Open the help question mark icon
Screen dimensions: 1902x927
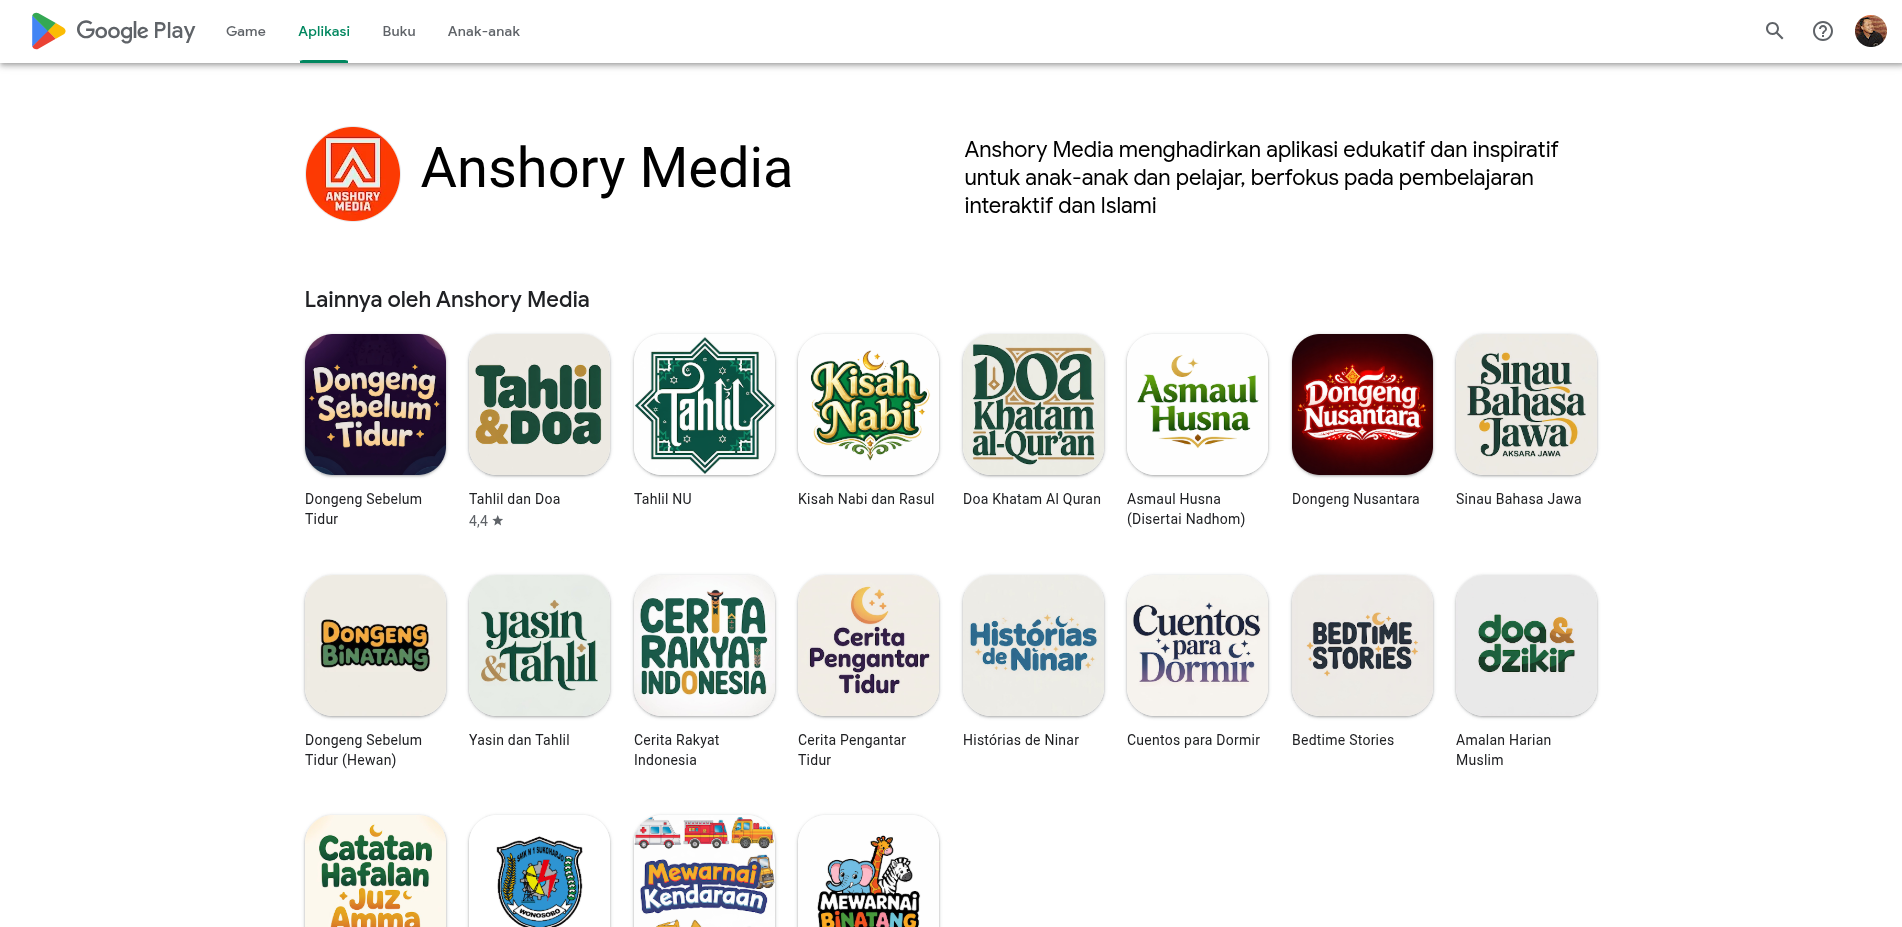pos(1822,31)
